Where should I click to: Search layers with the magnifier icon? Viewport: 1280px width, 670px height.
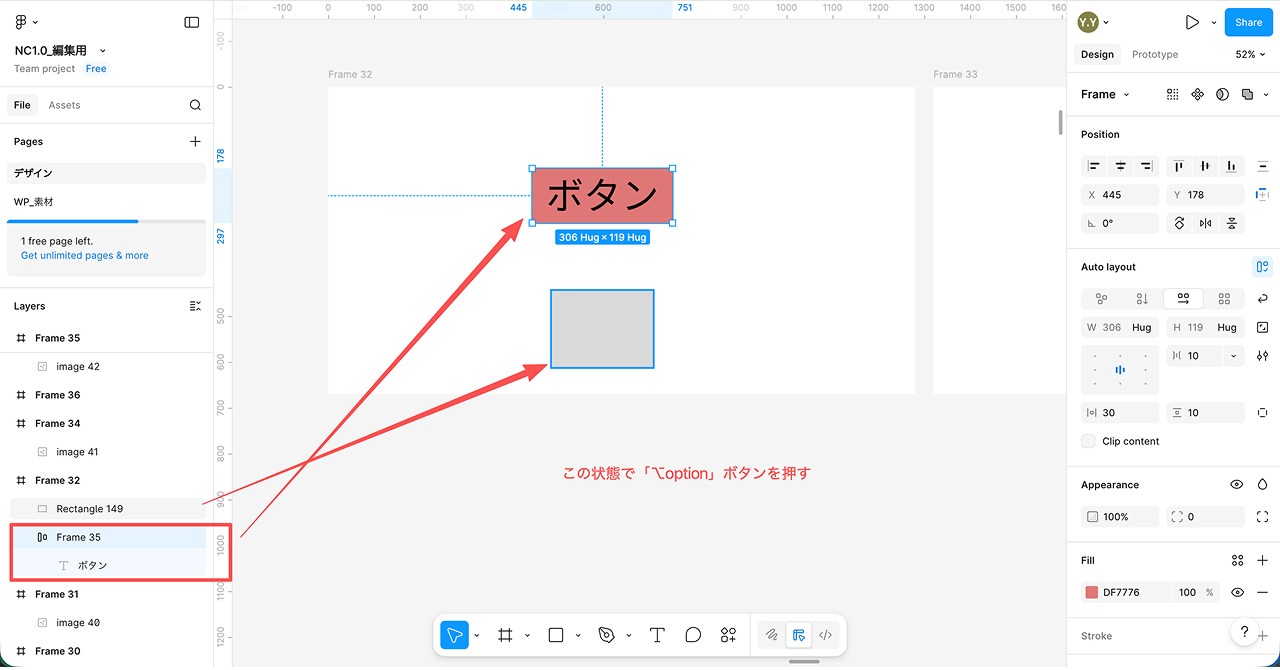195,105
